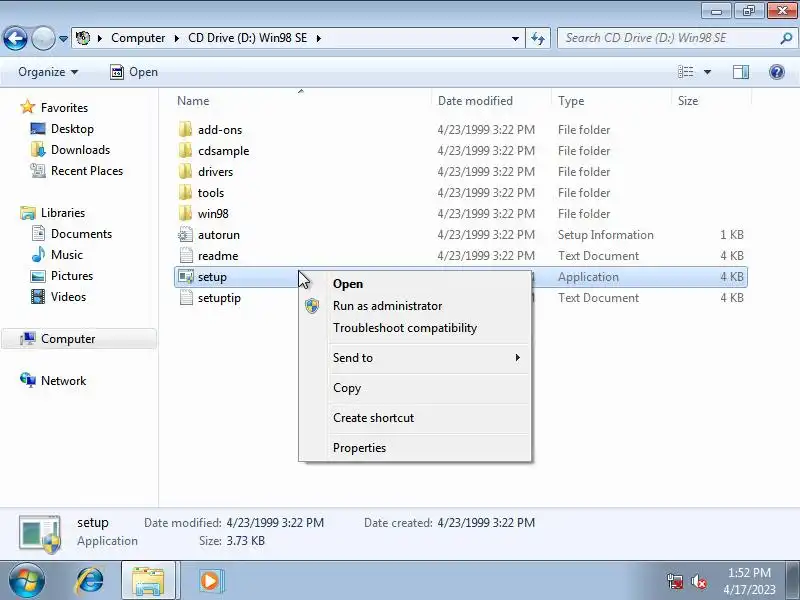Sort by the Size column header

[711, 101]
